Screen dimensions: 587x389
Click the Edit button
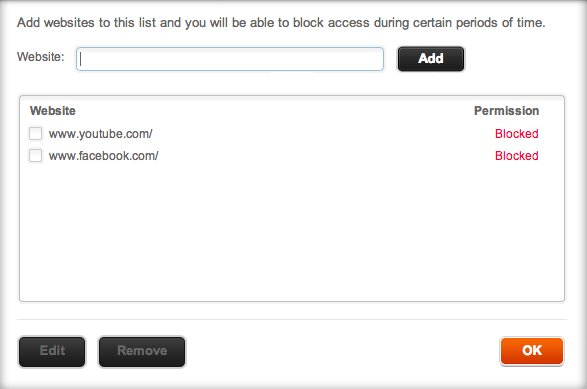tap(52, 352)
